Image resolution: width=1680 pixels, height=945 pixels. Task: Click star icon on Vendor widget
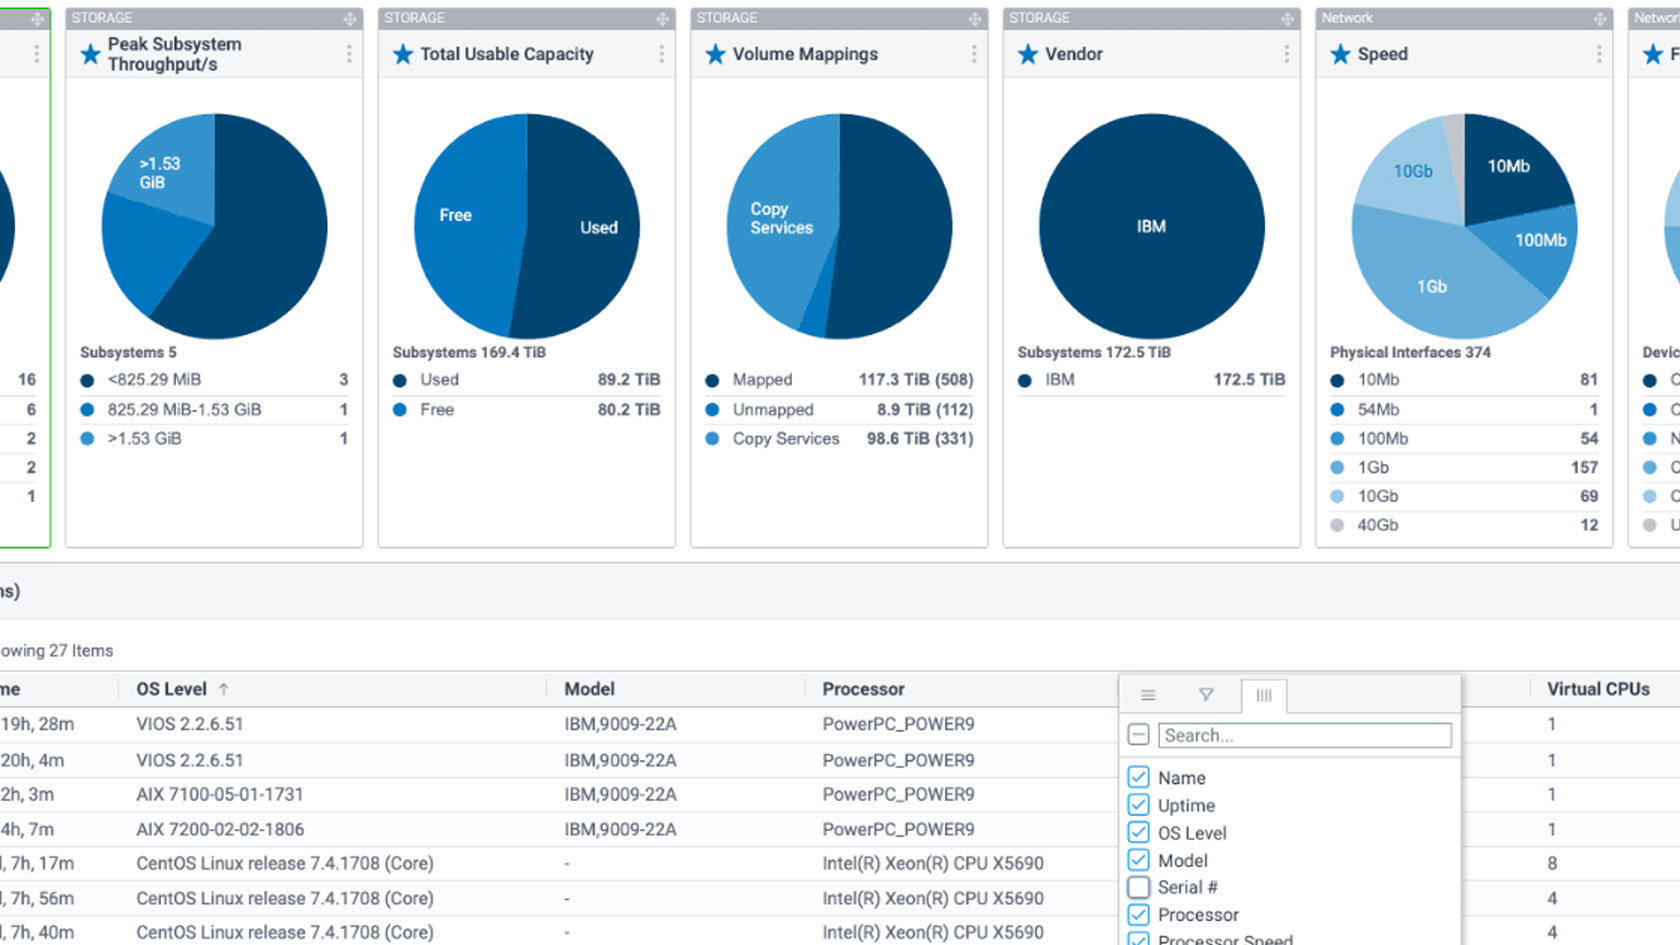pos(1028,54)
